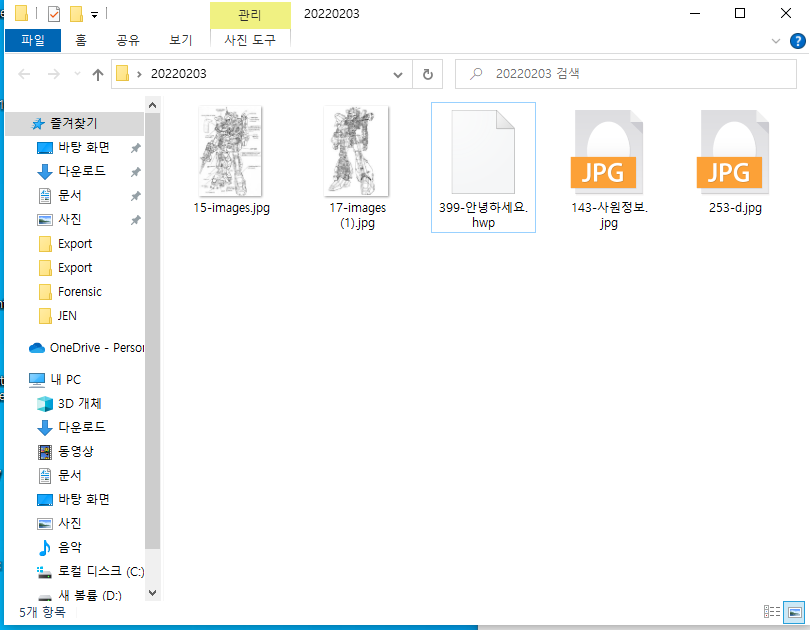810x630 pixels.
Task: Open 다운로드 under 내 PC
Action: coord(82,427)
